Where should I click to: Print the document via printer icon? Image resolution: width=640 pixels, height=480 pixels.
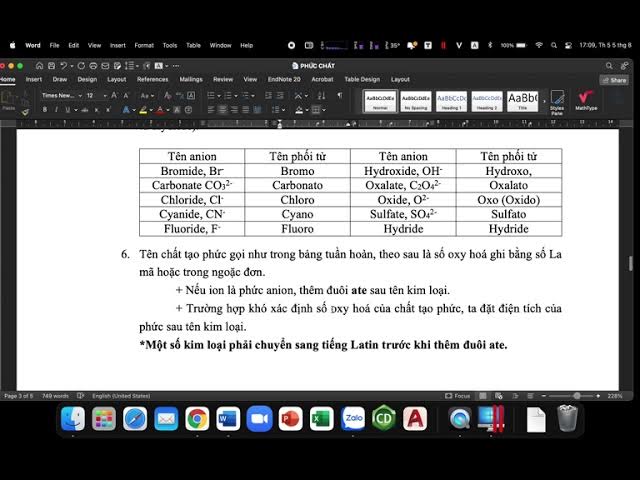click(93, 66)
